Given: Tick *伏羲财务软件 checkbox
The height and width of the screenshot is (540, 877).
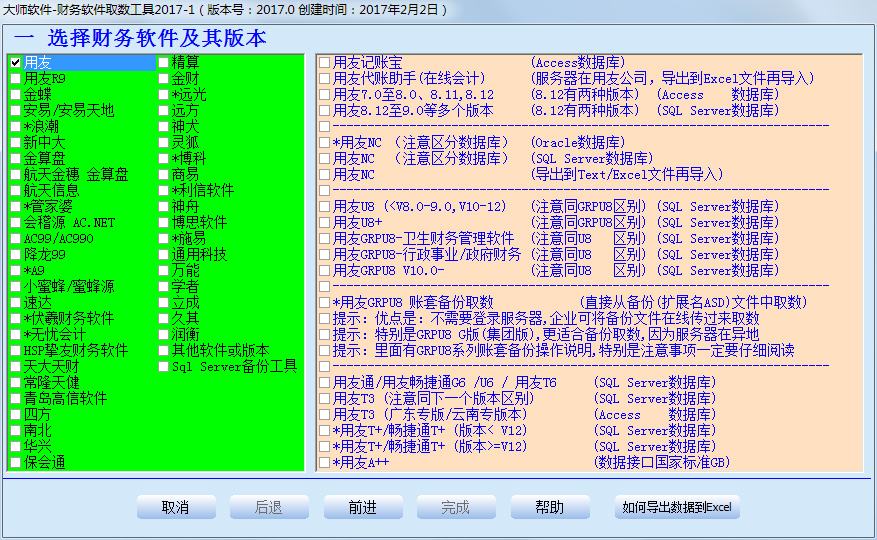Looking at the screenshot, I should pyautogui.click(x=16, y=319).
